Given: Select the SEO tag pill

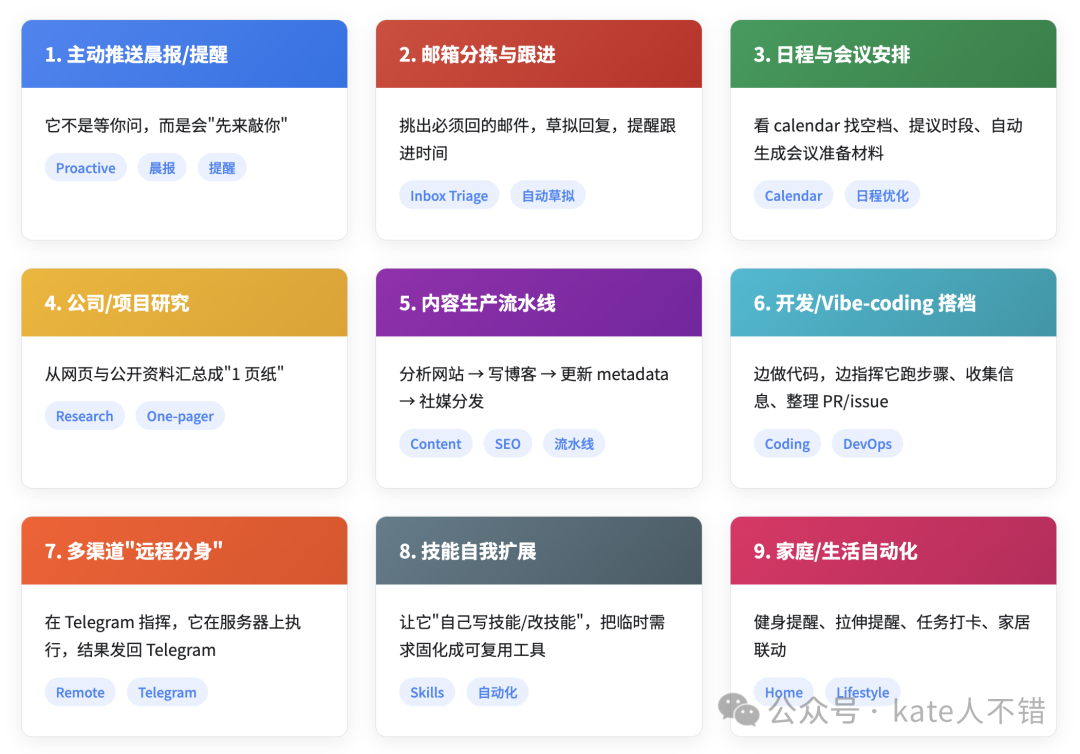Looking at the screenshot, I should pyautogui.click(x=508, y=444).
